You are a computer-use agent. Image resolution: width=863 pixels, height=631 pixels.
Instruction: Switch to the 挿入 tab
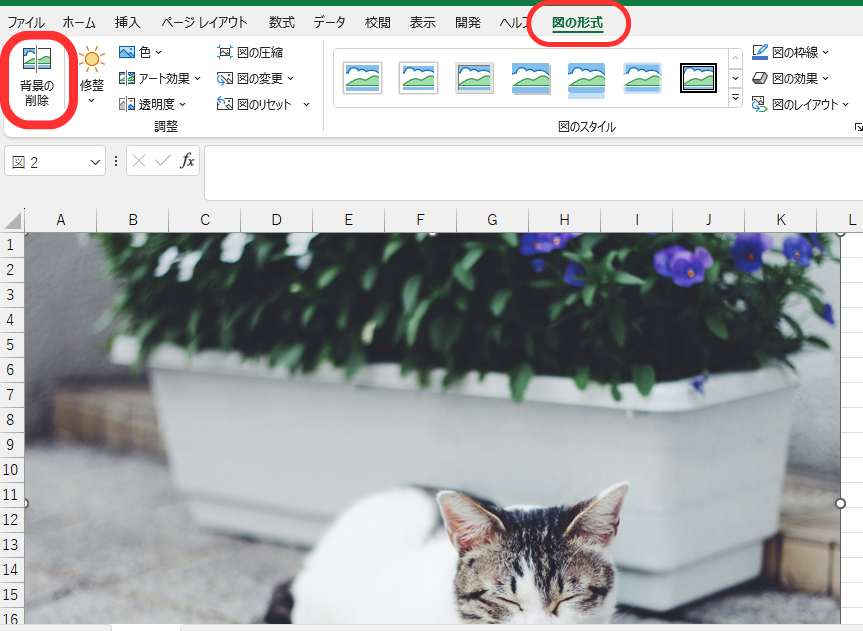coord(128,23)
